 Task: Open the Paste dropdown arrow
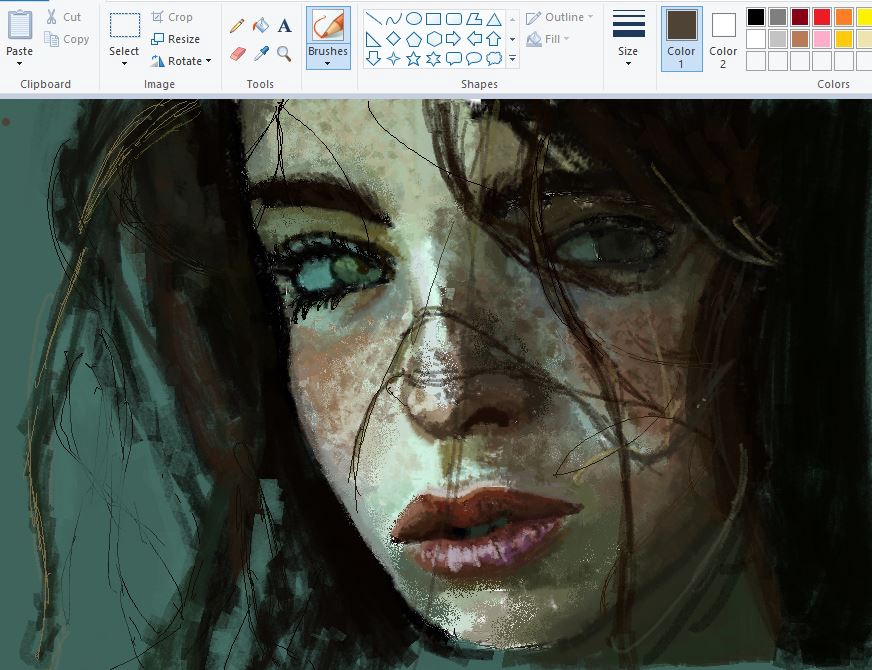click(19, 64)
